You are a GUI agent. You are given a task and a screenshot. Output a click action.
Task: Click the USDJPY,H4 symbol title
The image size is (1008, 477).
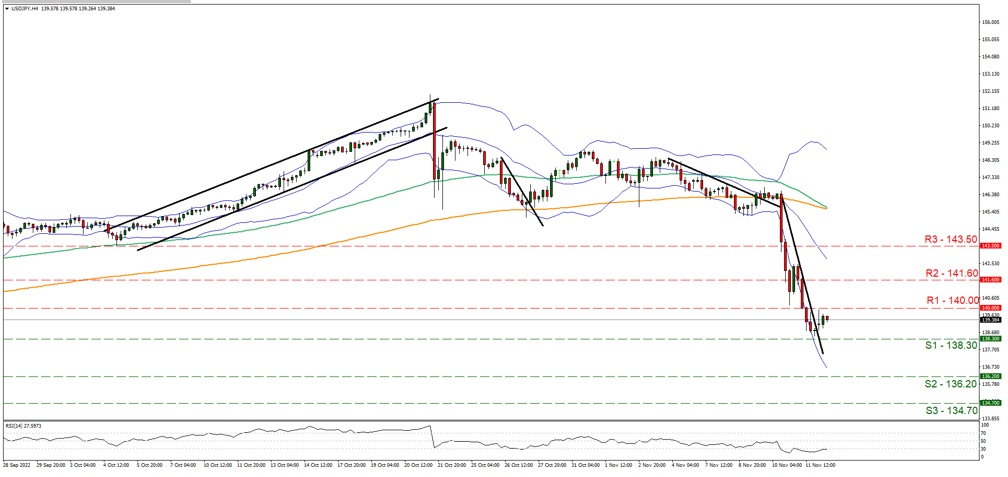click(x=25, y=10)
